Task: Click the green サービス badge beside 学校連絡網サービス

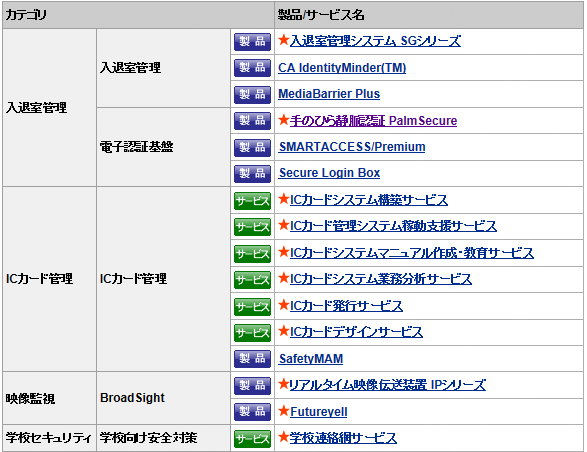Action: [252, 439]
